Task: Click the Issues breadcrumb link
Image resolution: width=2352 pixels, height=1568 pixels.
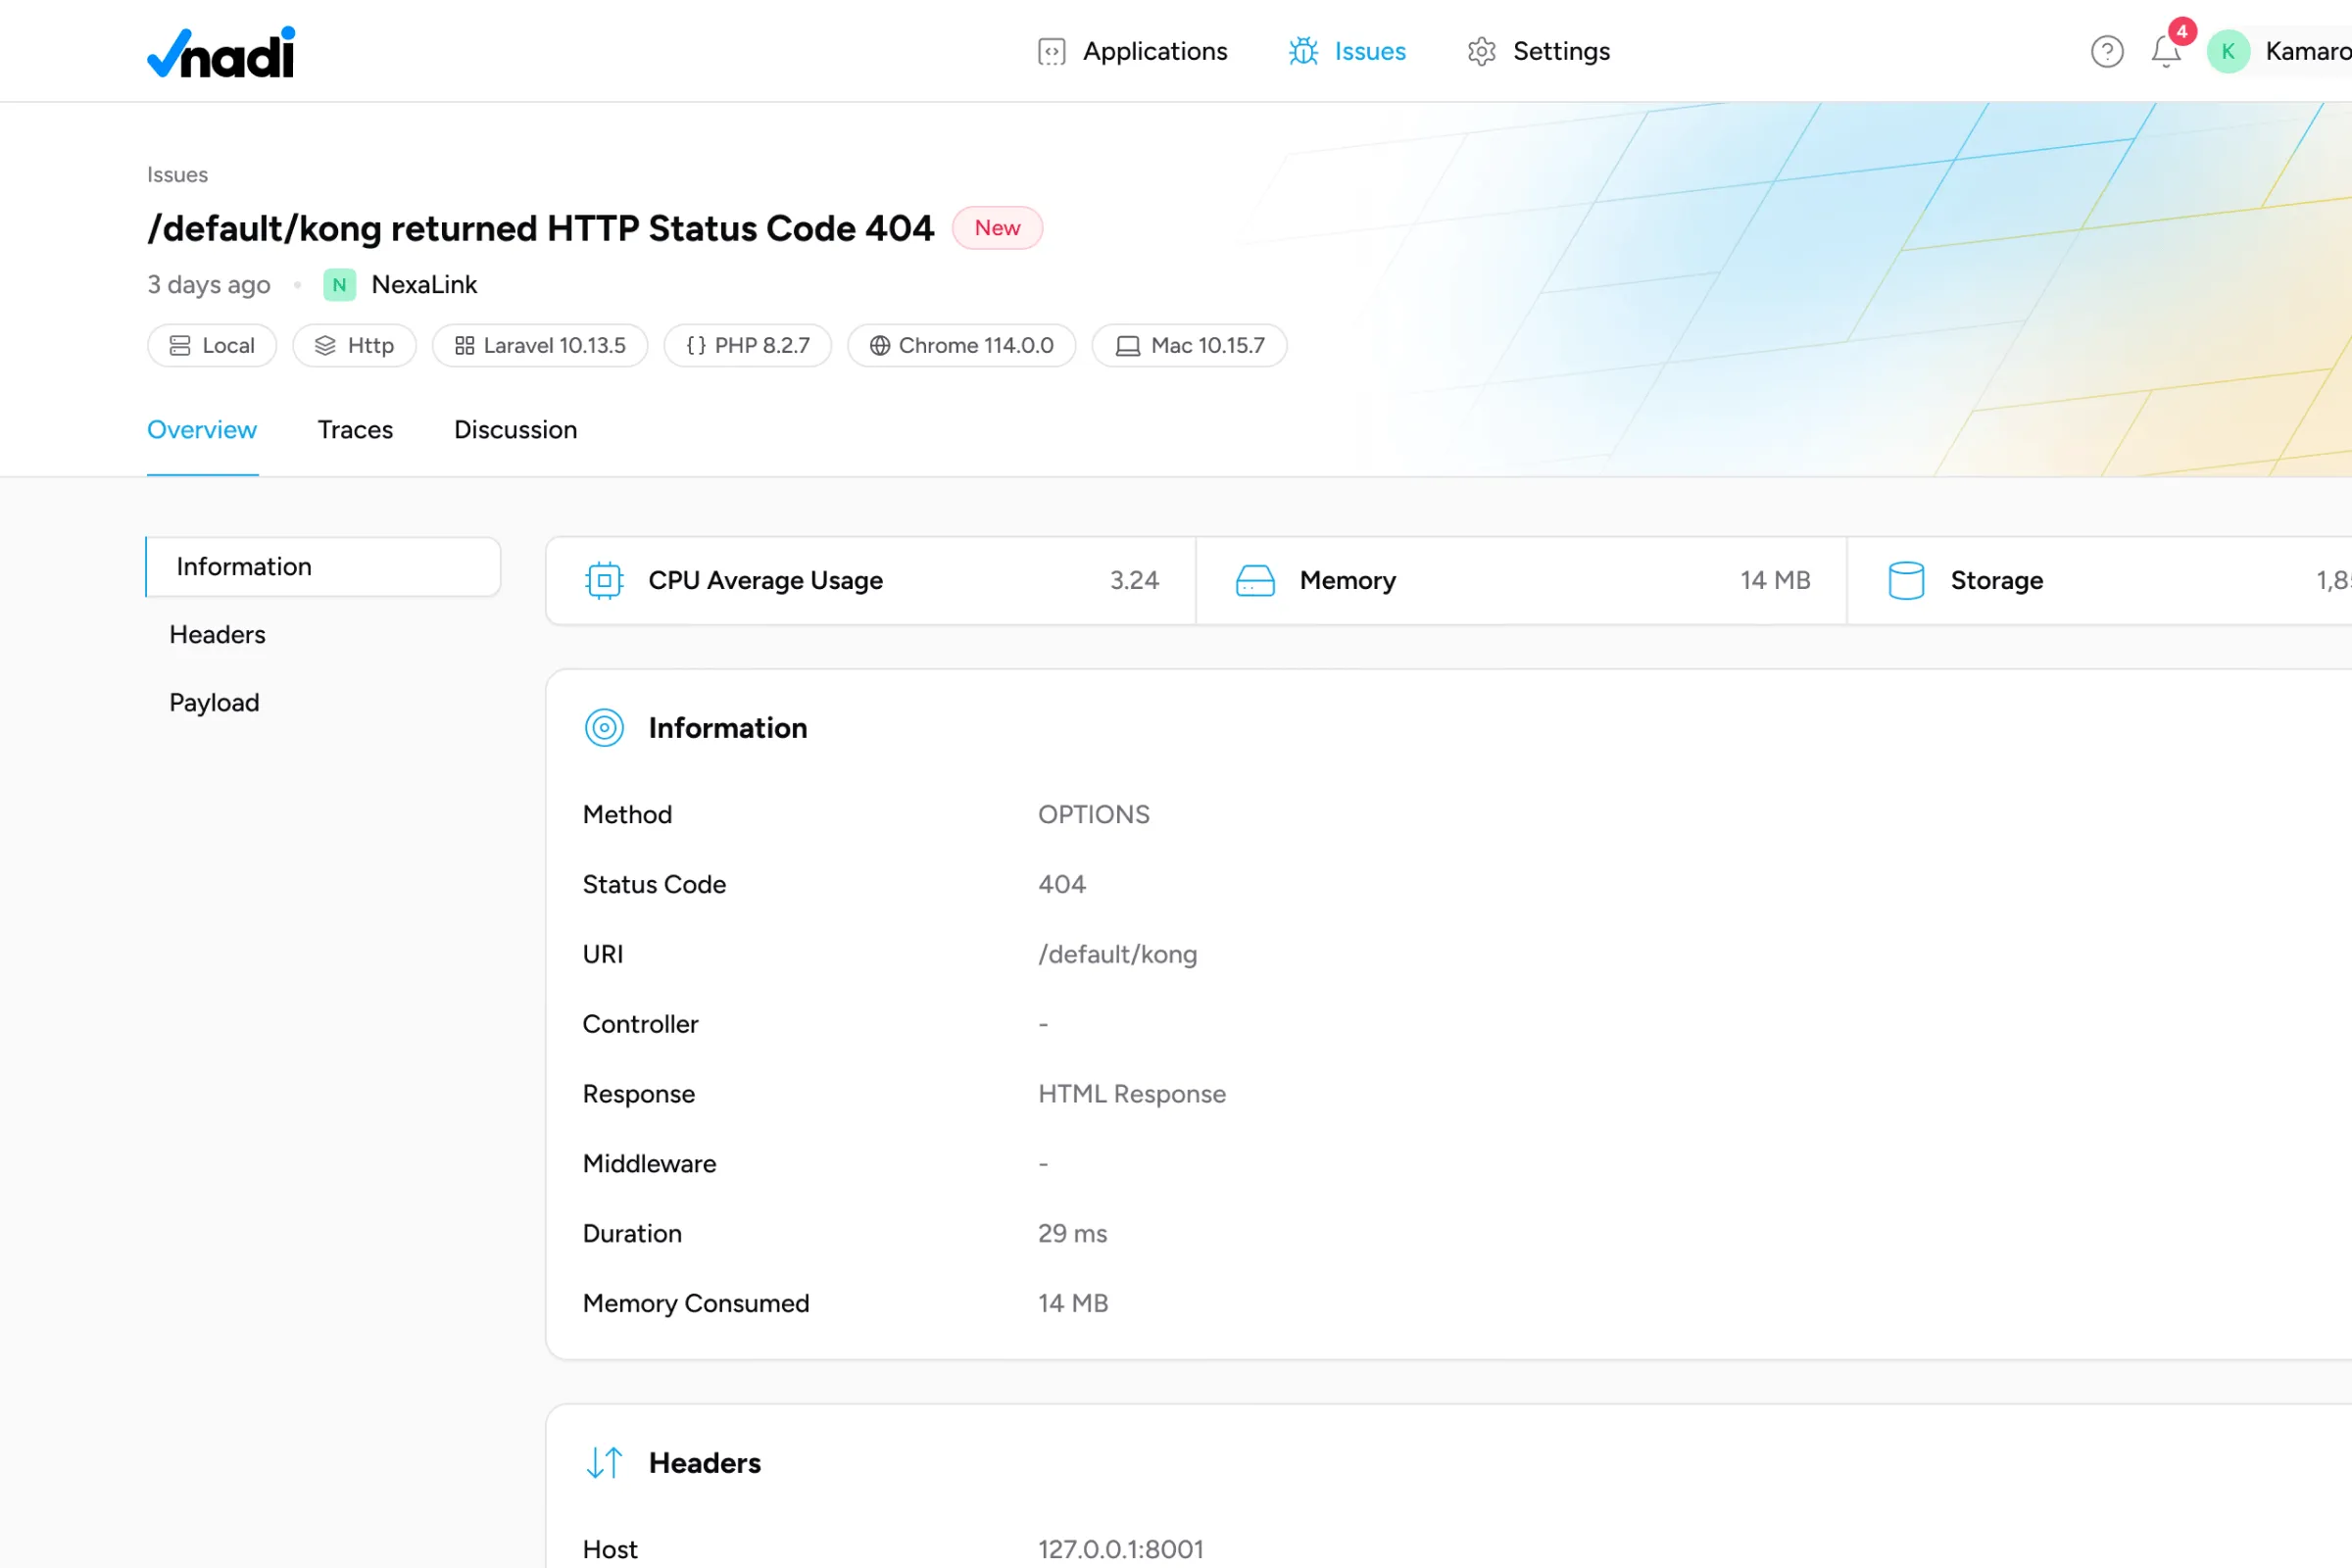Action: [x=178, y=175]
